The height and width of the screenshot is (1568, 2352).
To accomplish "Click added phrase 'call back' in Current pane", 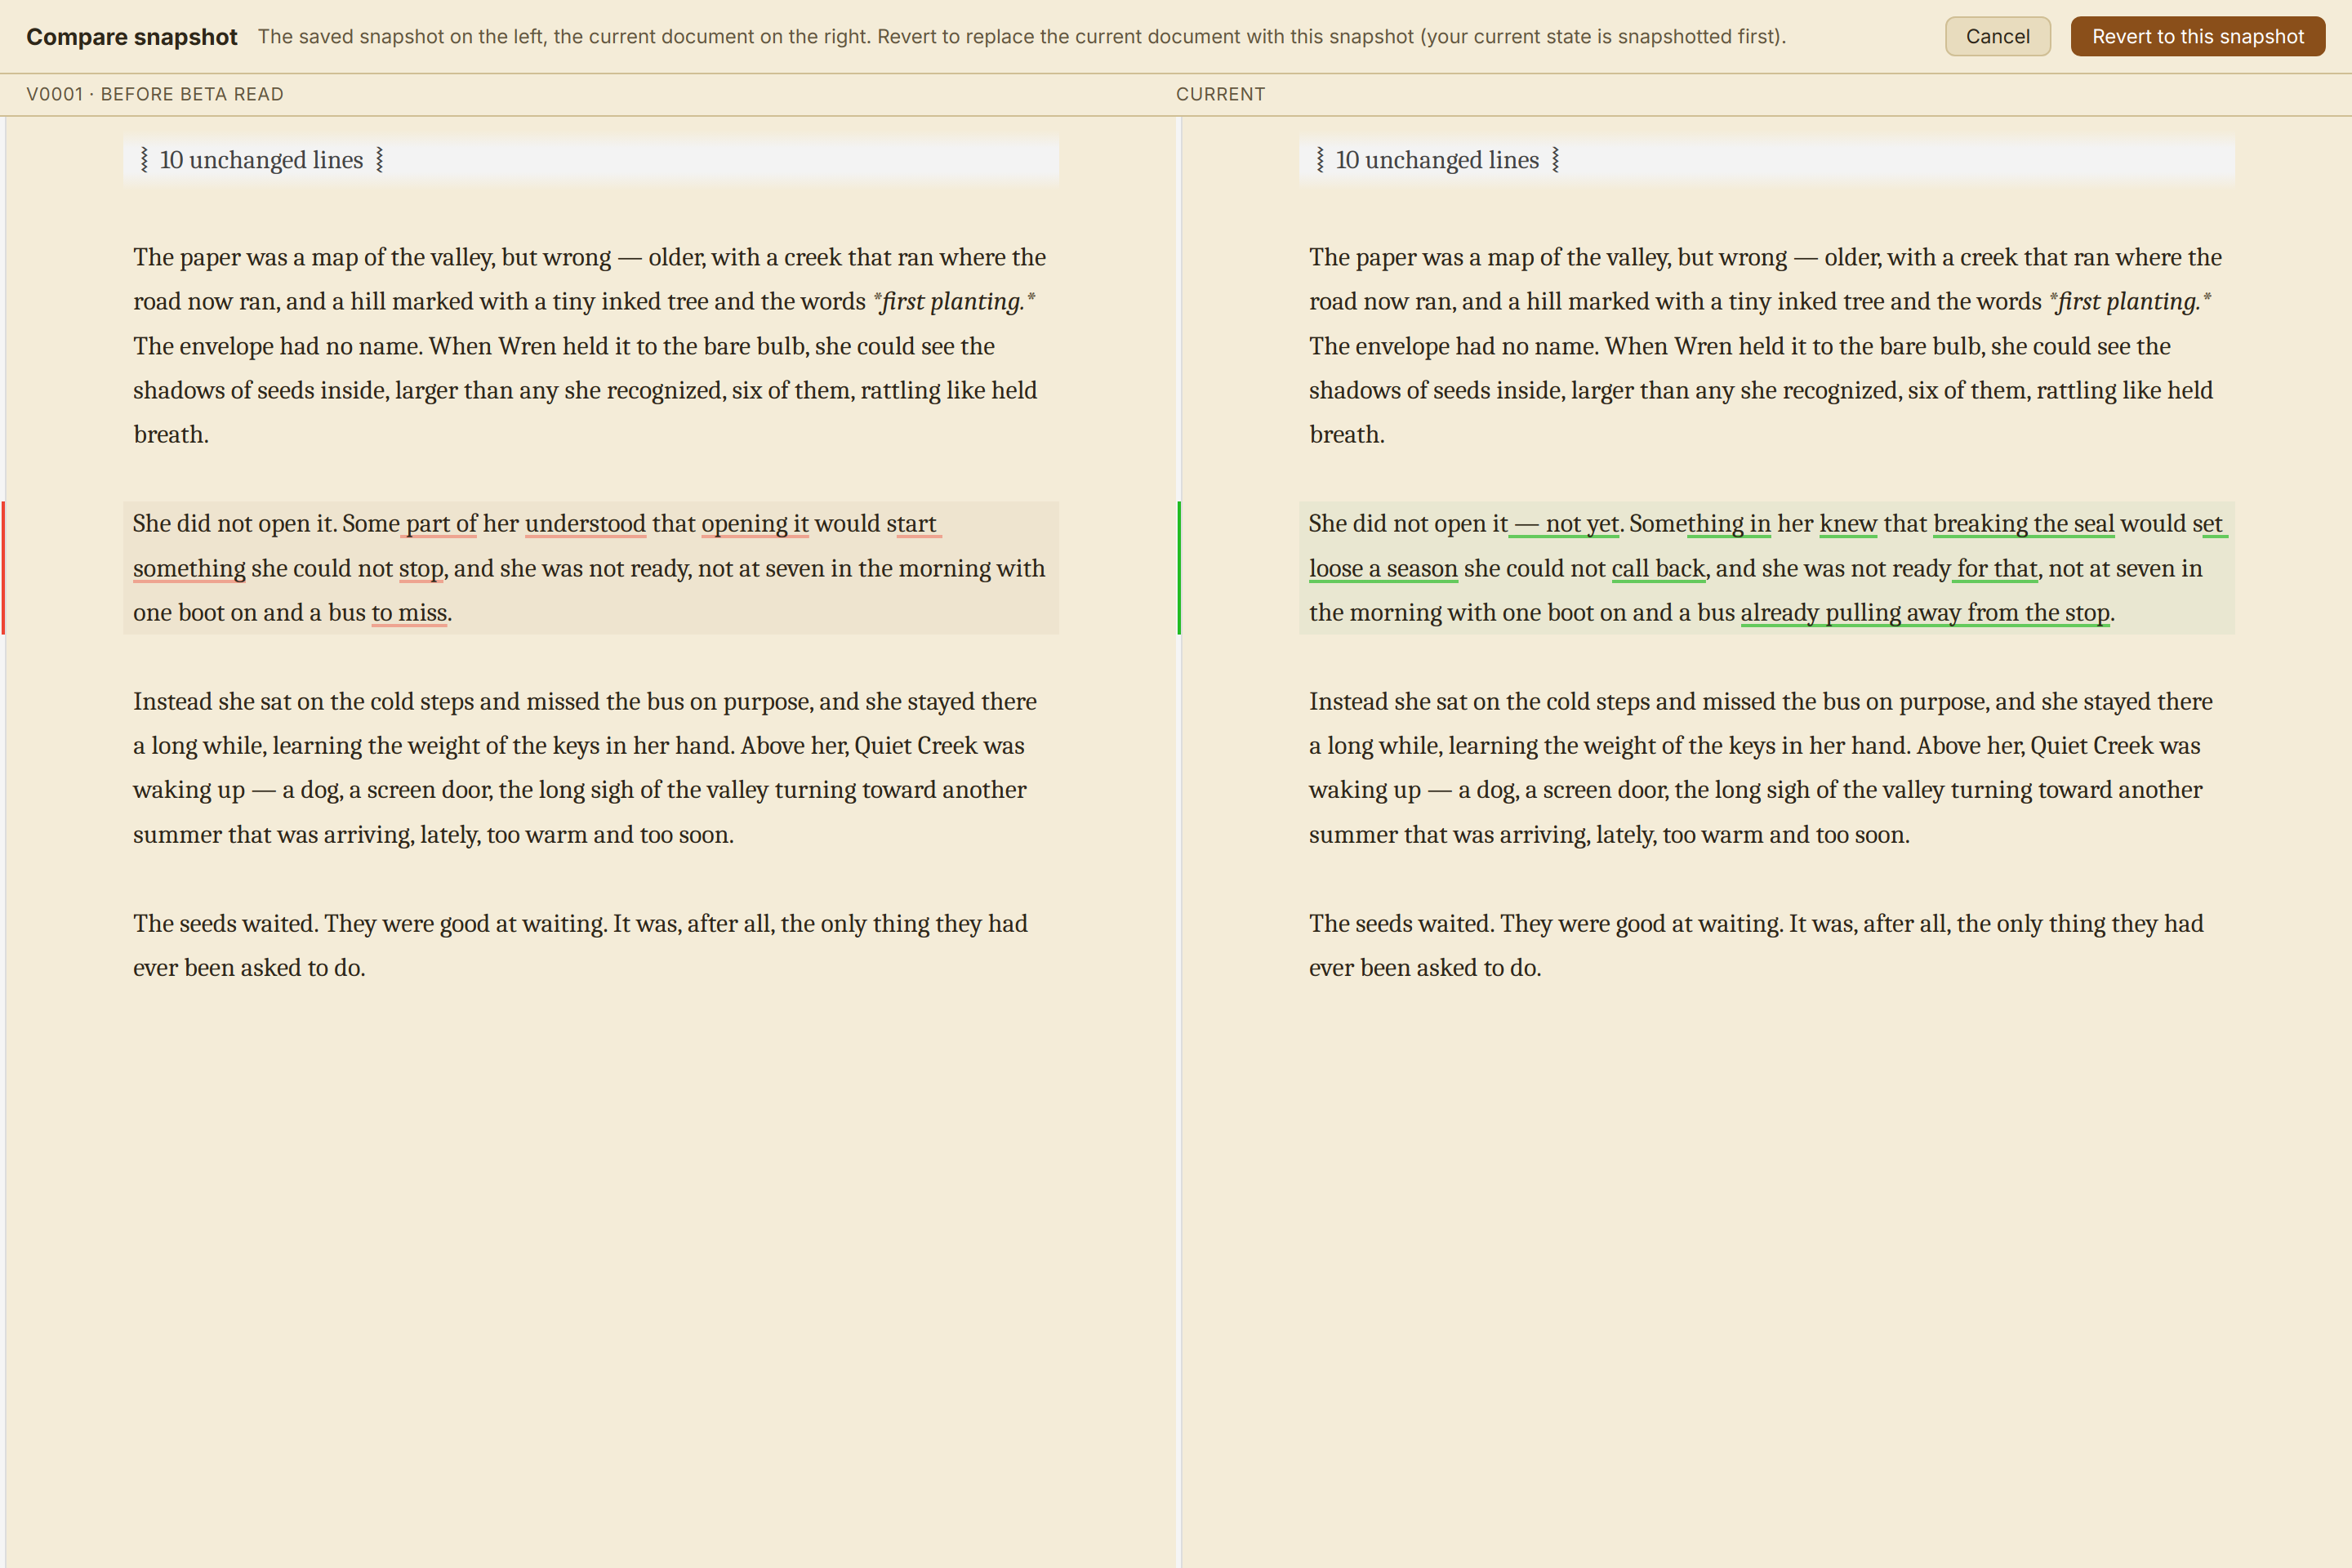I will tap(1658, 569).
